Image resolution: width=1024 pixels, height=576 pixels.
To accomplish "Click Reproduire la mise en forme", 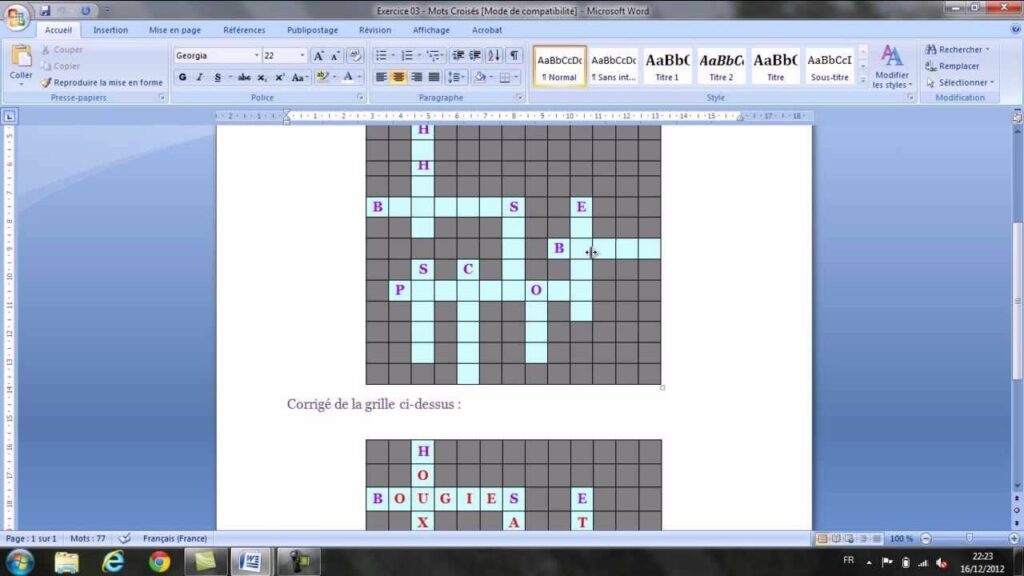I will click(102, 82).
